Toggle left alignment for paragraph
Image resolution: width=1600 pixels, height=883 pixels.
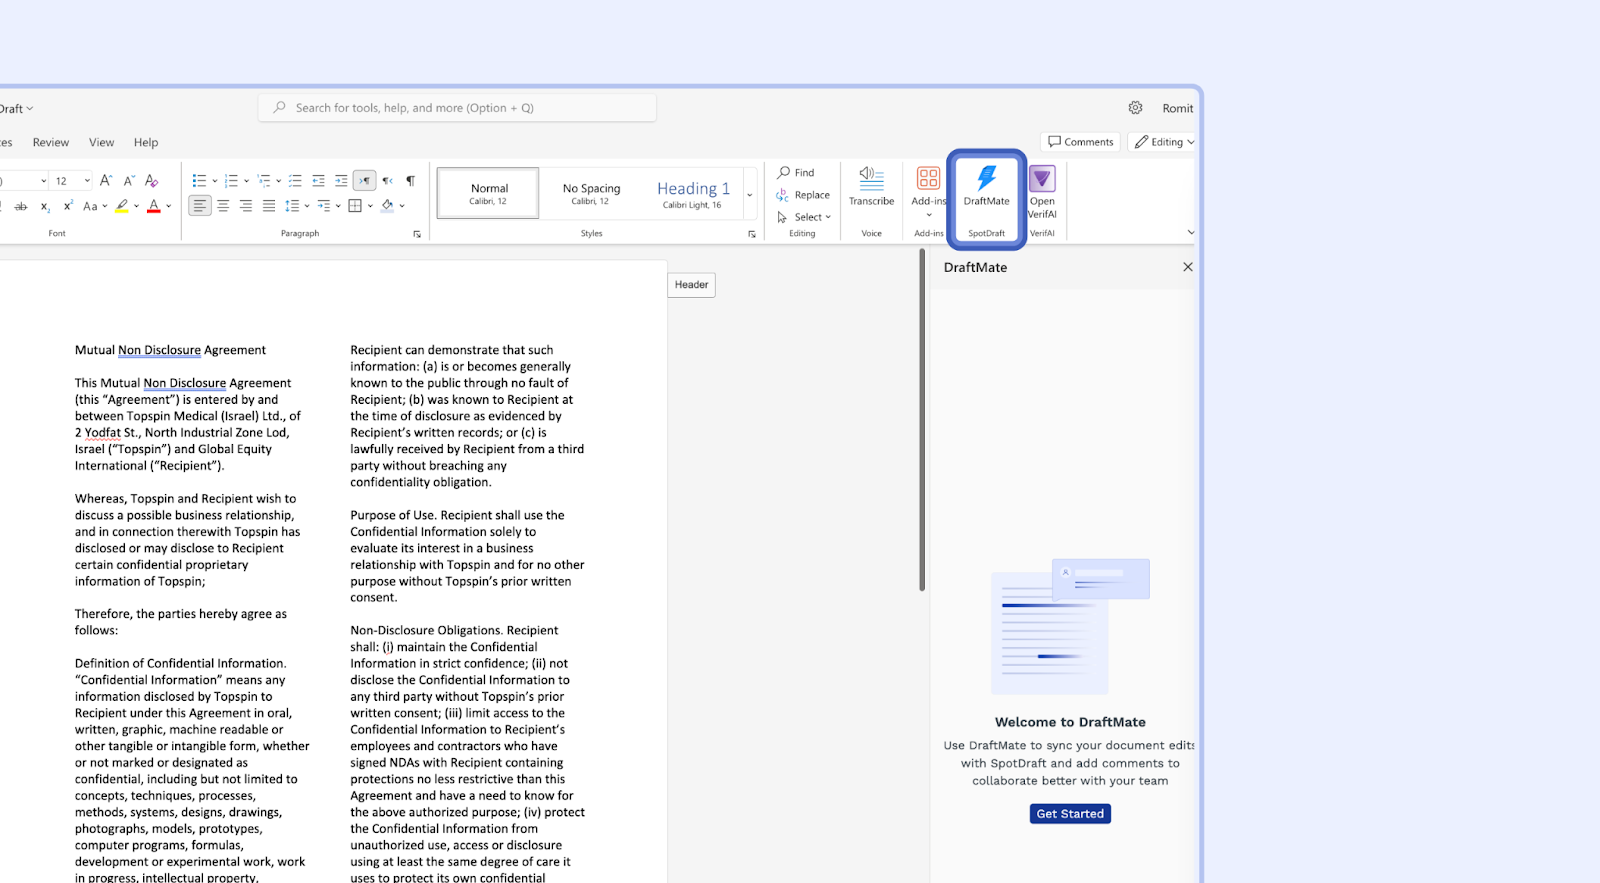(x=200, y=206)
